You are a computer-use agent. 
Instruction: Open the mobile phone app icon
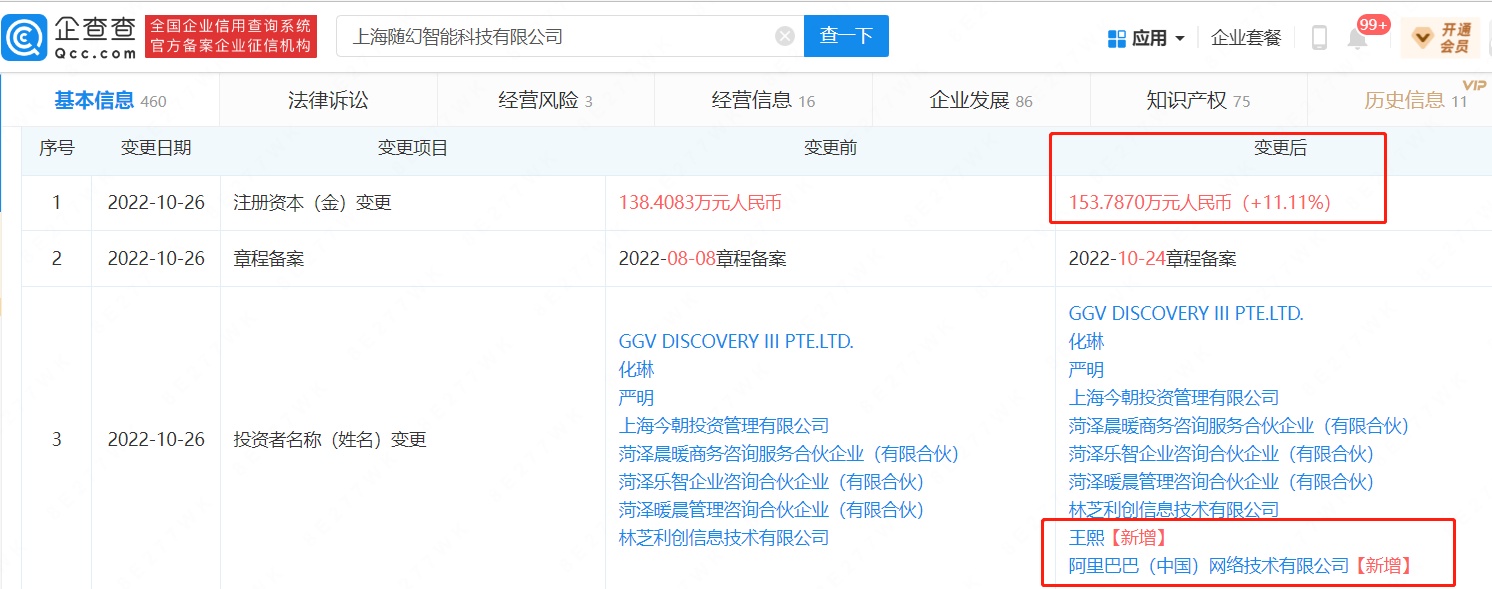[1319, 38]
